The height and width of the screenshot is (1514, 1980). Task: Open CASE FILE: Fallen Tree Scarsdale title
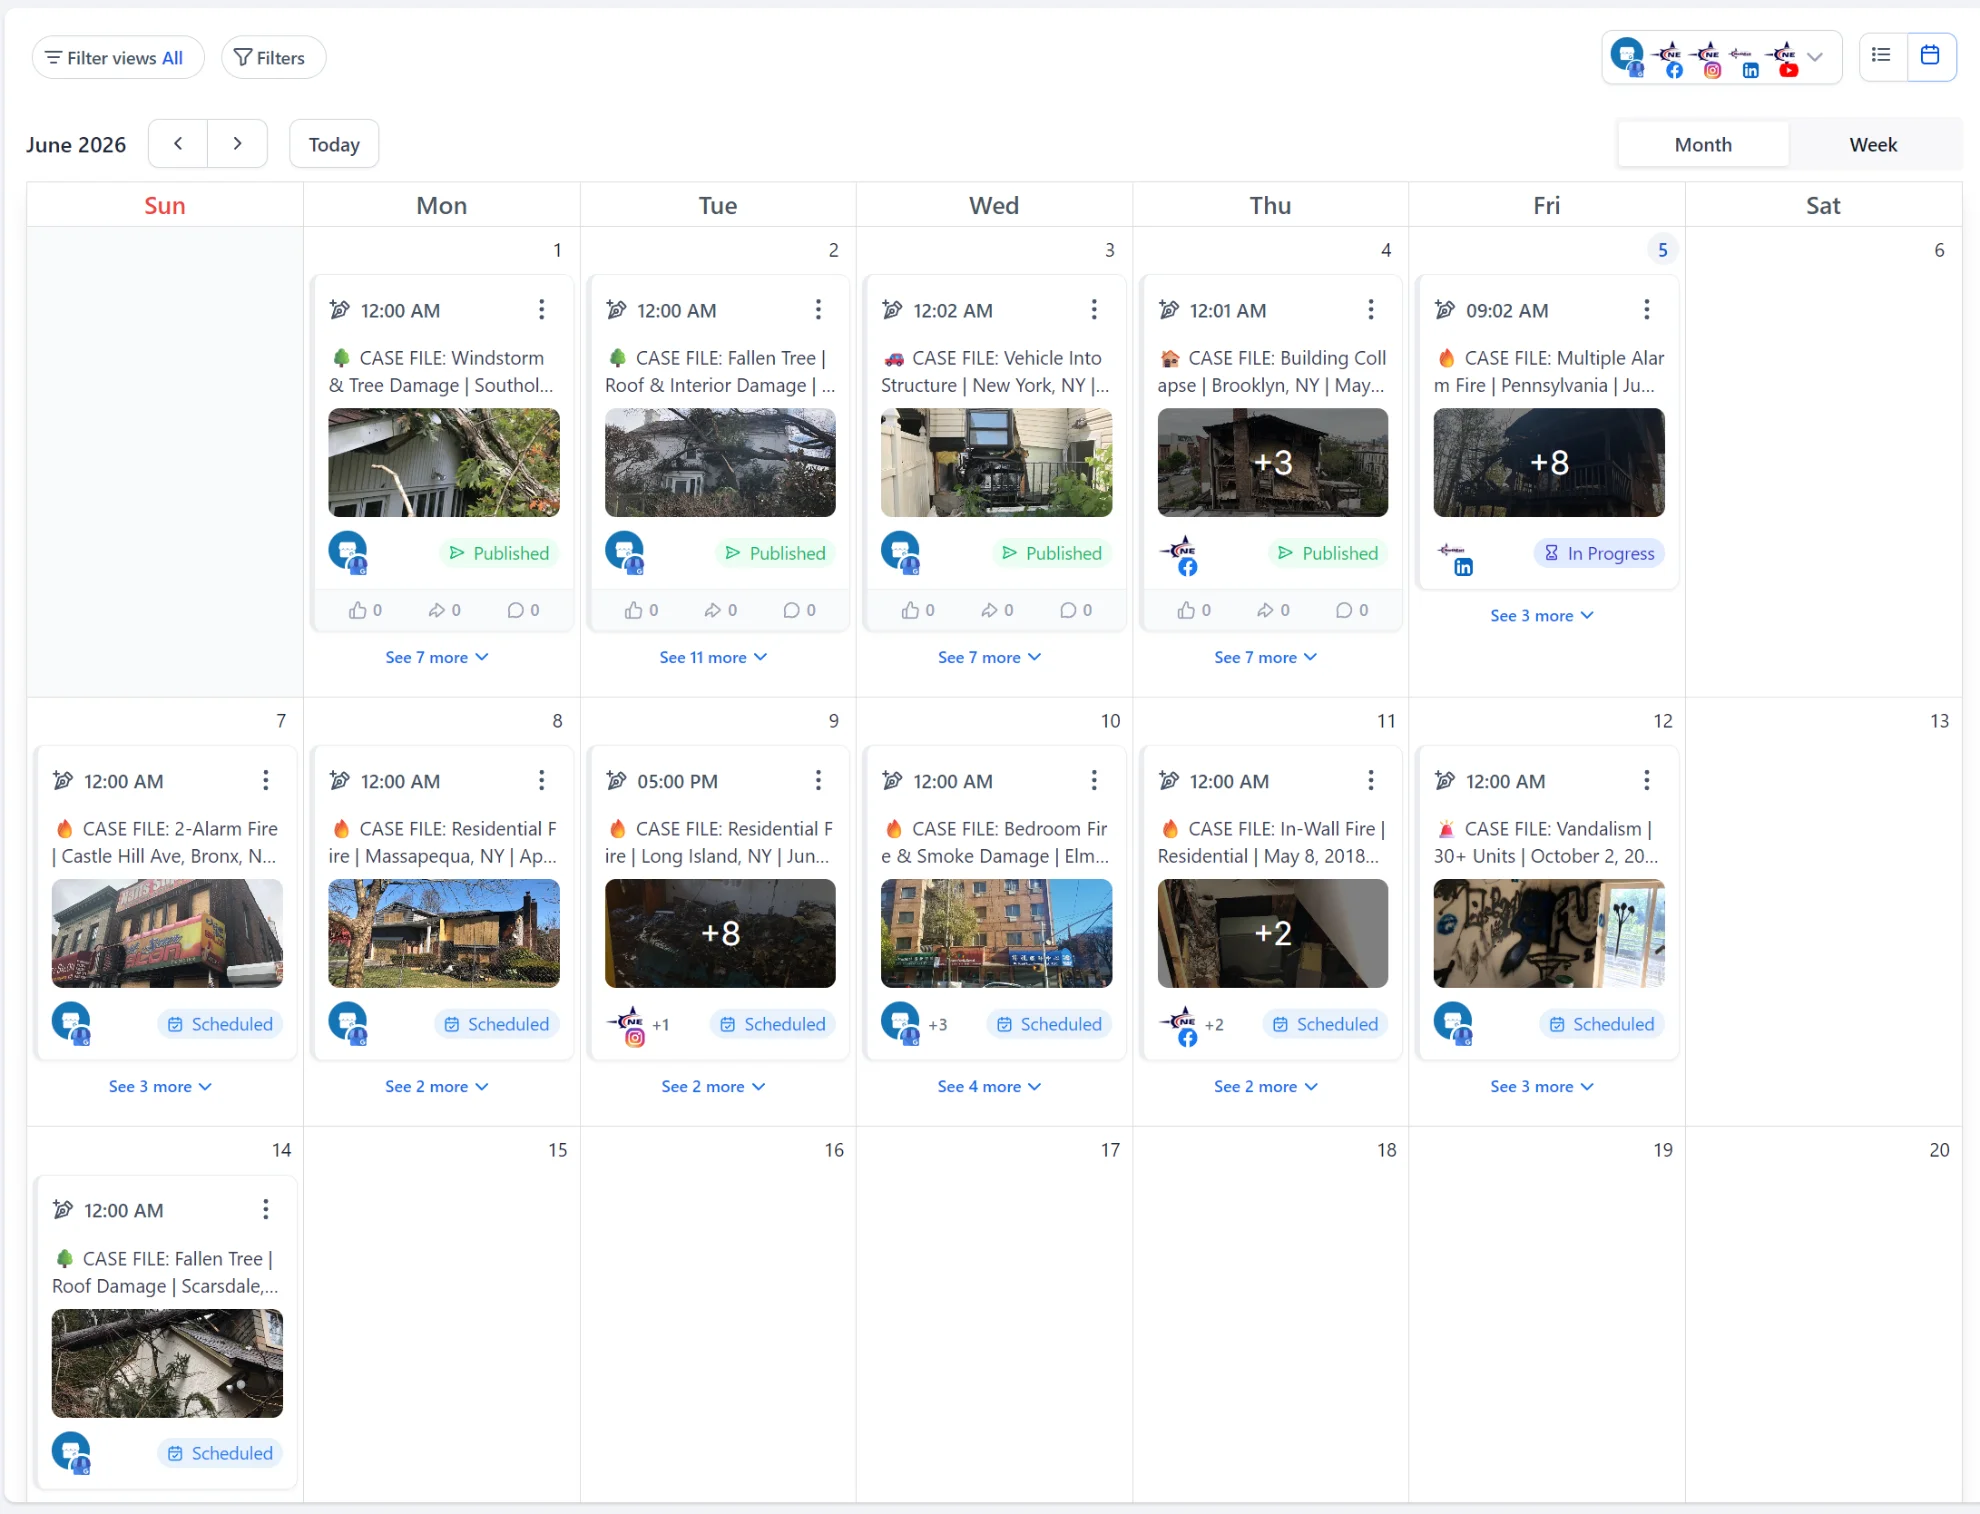point(166,1273)
